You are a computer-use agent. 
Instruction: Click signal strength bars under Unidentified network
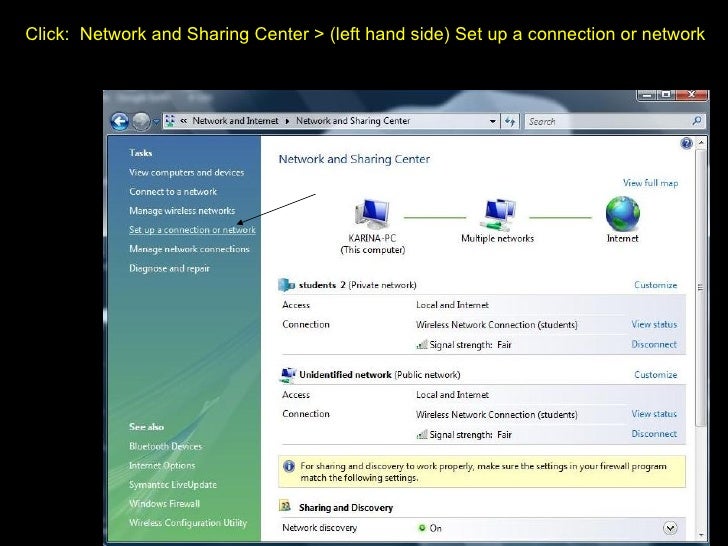point(422,435)
